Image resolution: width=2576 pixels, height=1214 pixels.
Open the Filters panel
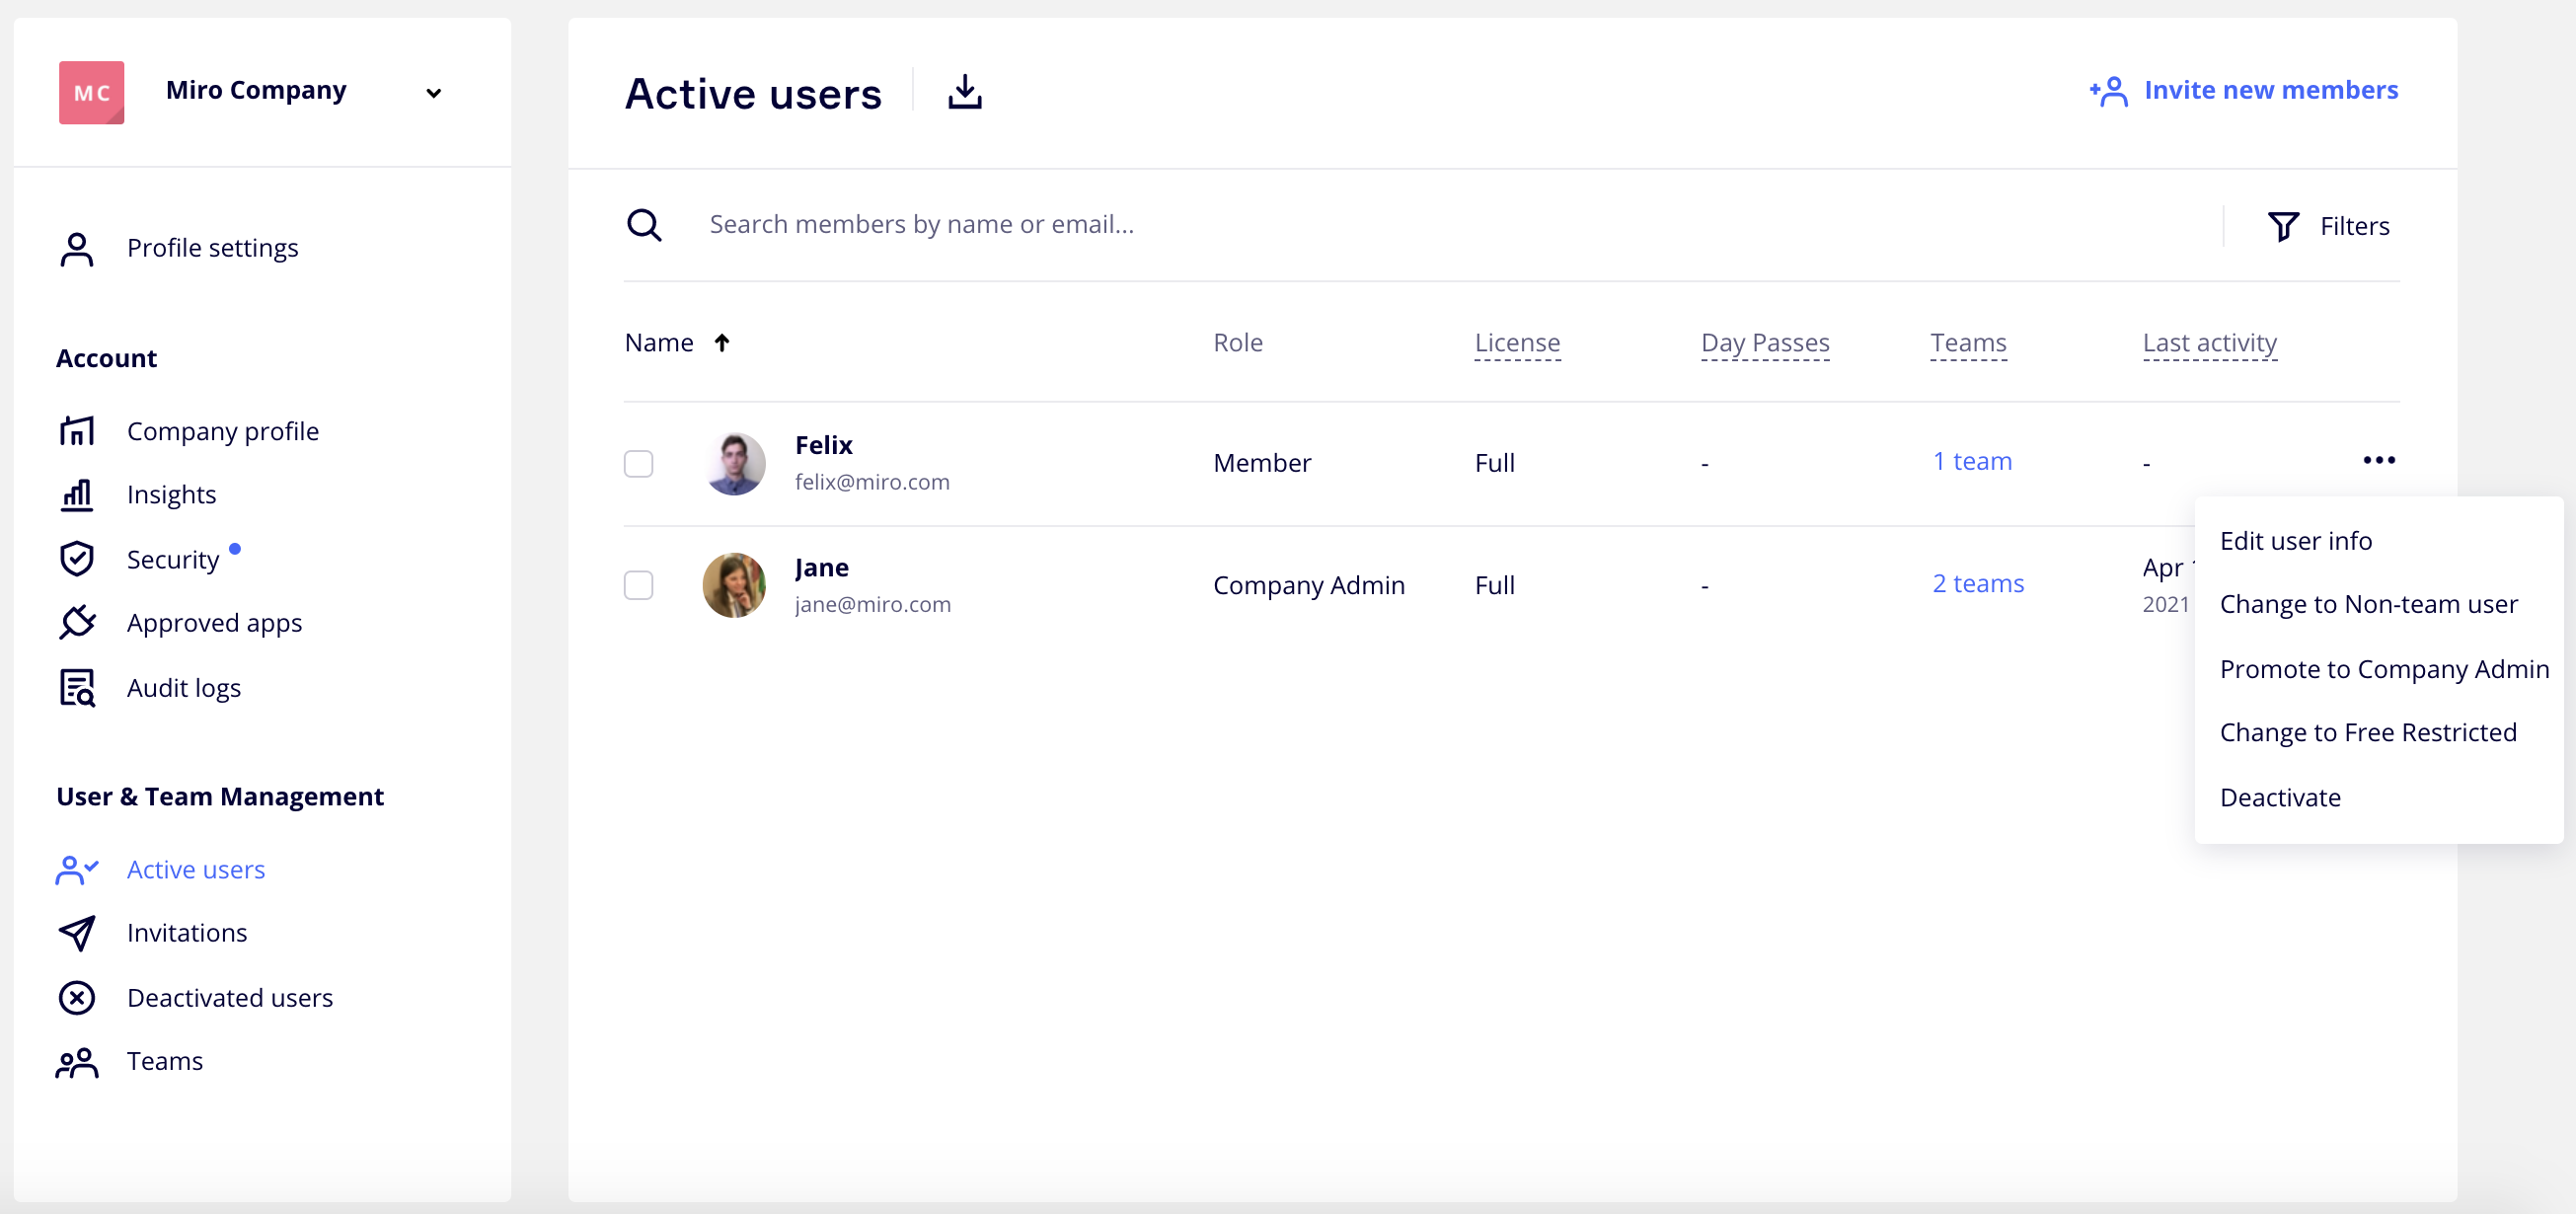pos(2330,225)
